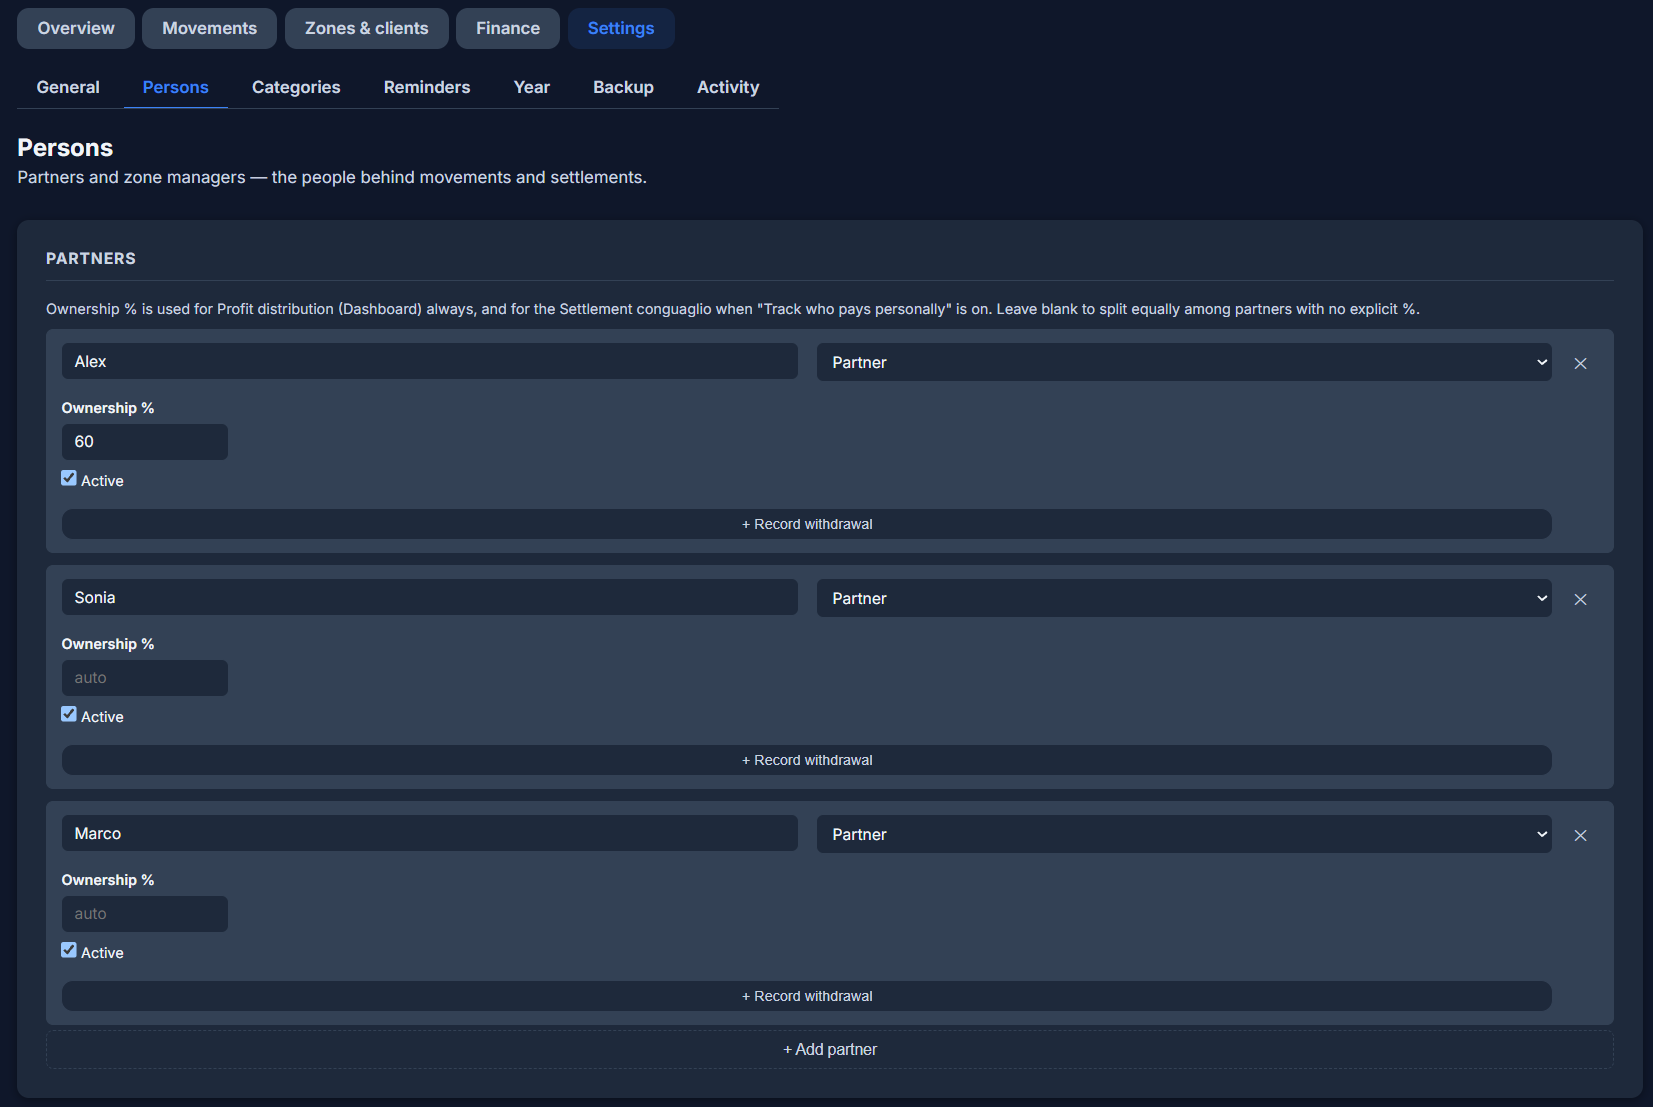View the Activity sub-tab
The image size is (1653, 1107).
tap(728, 87)
